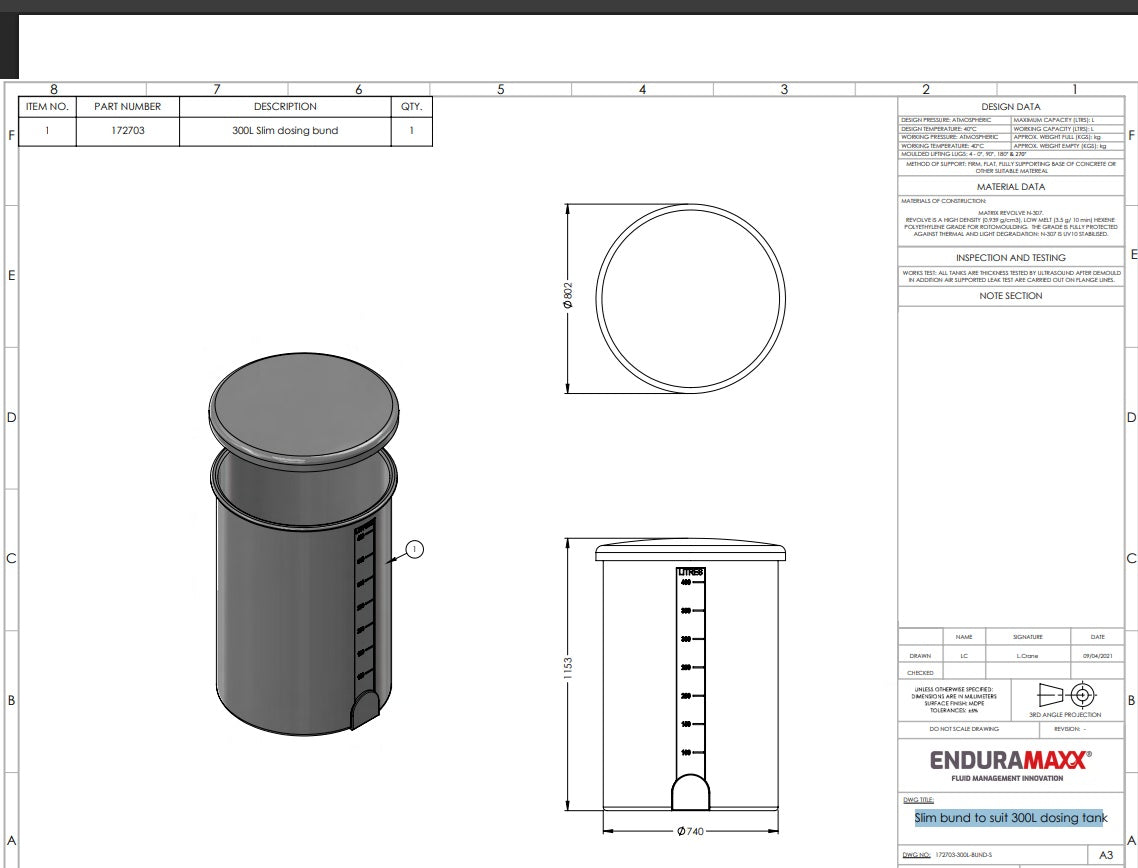Viewport: 1138px width, 868px height.
Task: Click the top-view circle of the bund
Action: [690, 298]
